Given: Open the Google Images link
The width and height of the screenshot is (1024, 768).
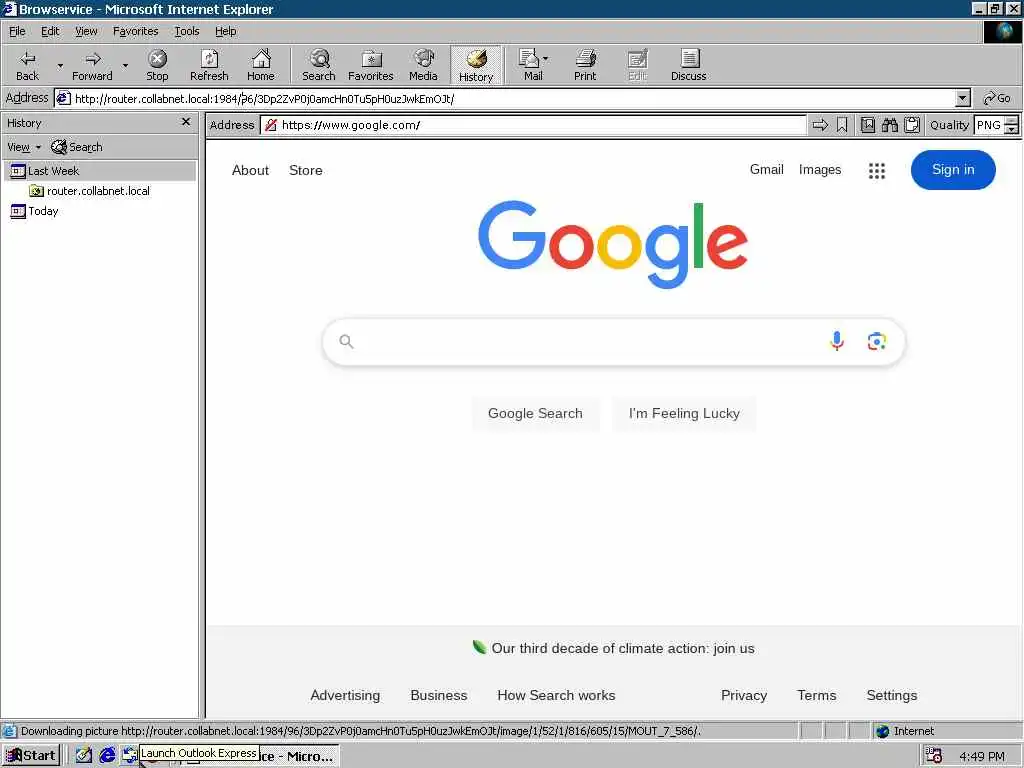Looking at the screenshot, I should [820, 170].
